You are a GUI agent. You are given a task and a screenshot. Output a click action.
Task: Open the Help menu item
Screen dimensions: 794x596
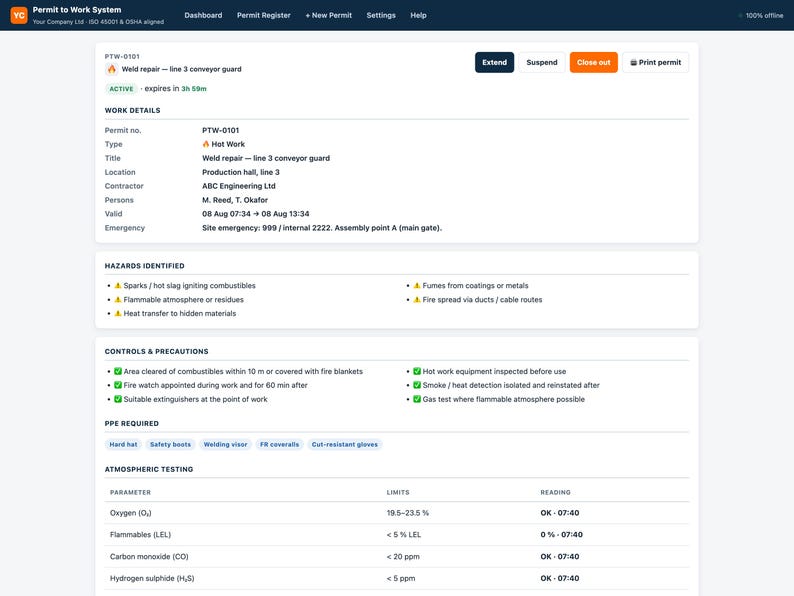click(x=418, y=15)
